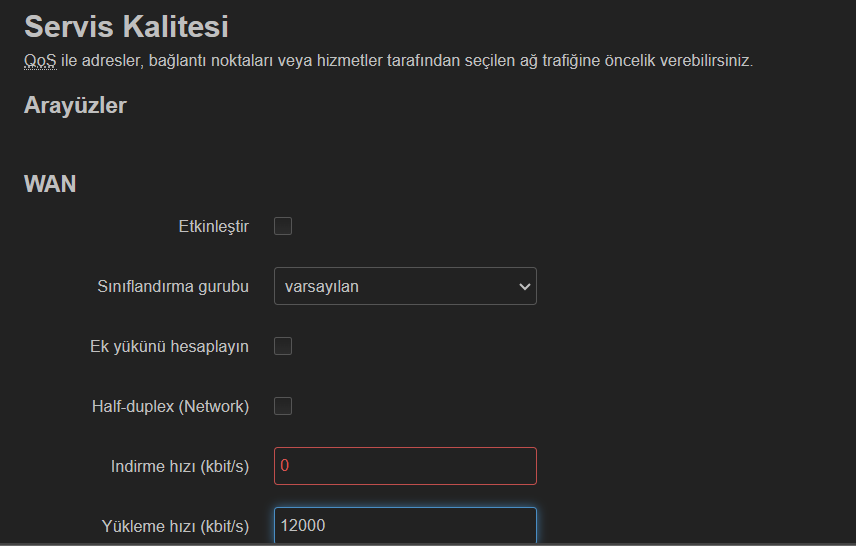
Task: Click the Ek yükünü hesaplayın label
Action: [x=169, y=347]
